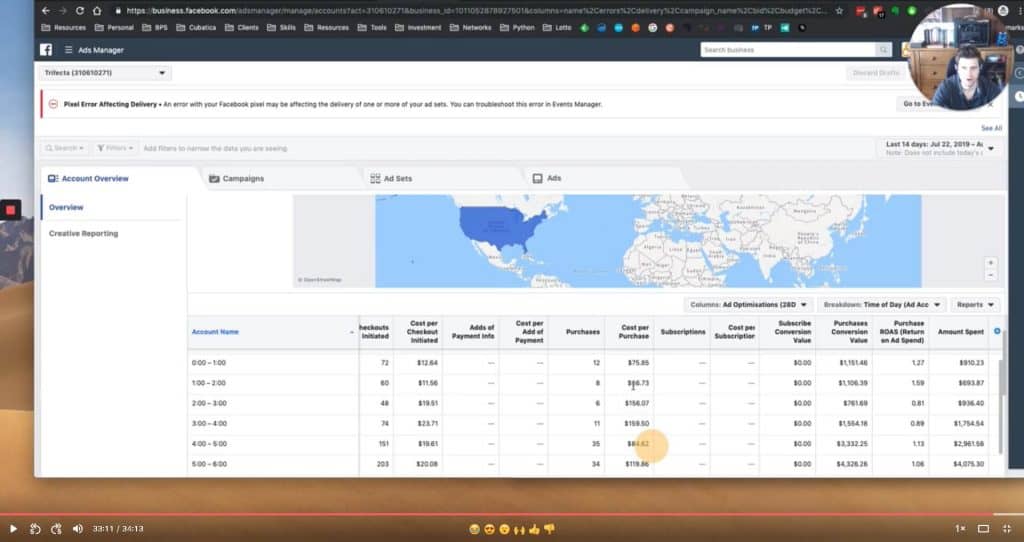Click the See All link

coord(990,128)
